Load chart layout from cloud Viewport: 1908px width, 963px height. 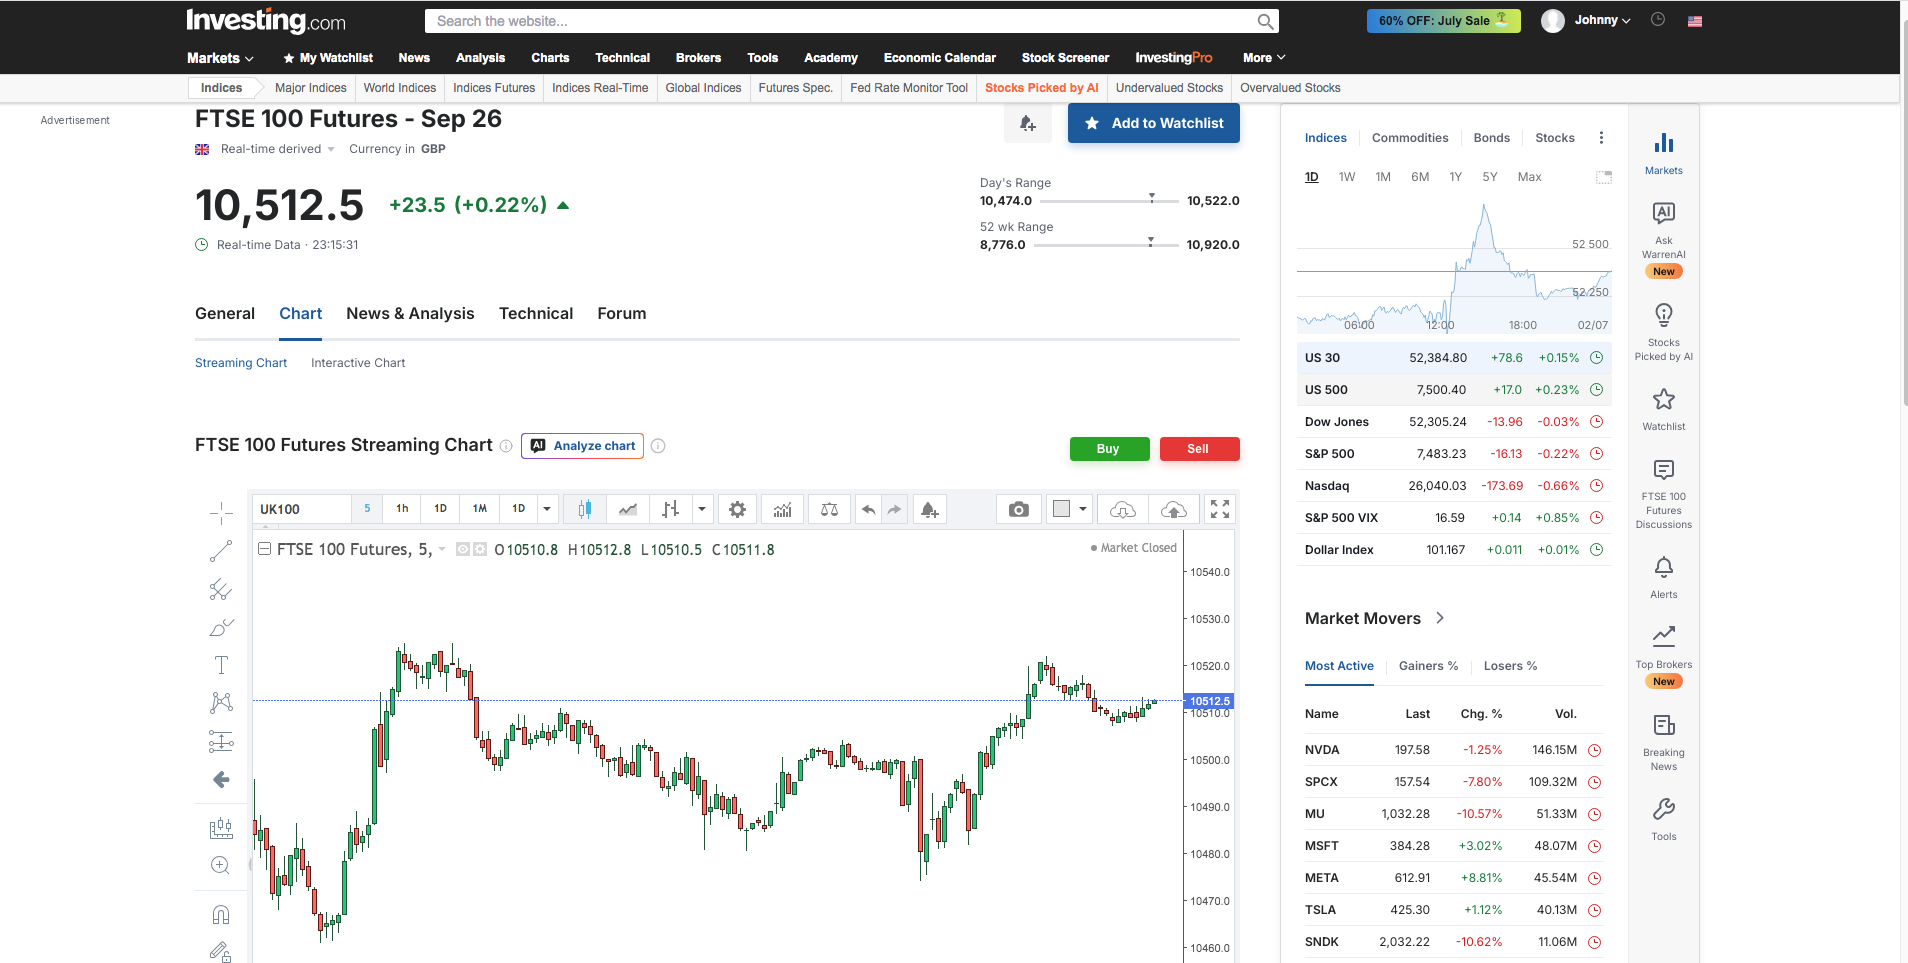pyautogui.click(x=1123, y=509)
